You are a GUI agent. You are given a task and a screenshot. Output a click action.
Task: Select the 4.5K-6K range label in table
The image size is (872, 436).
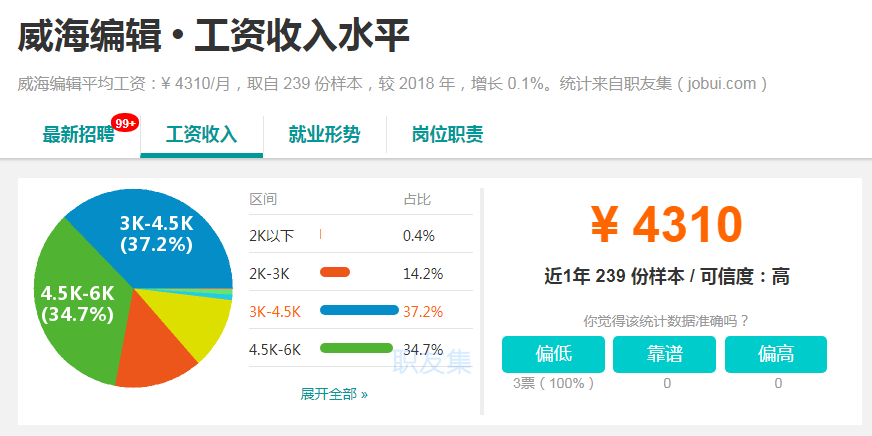(275, 350)
